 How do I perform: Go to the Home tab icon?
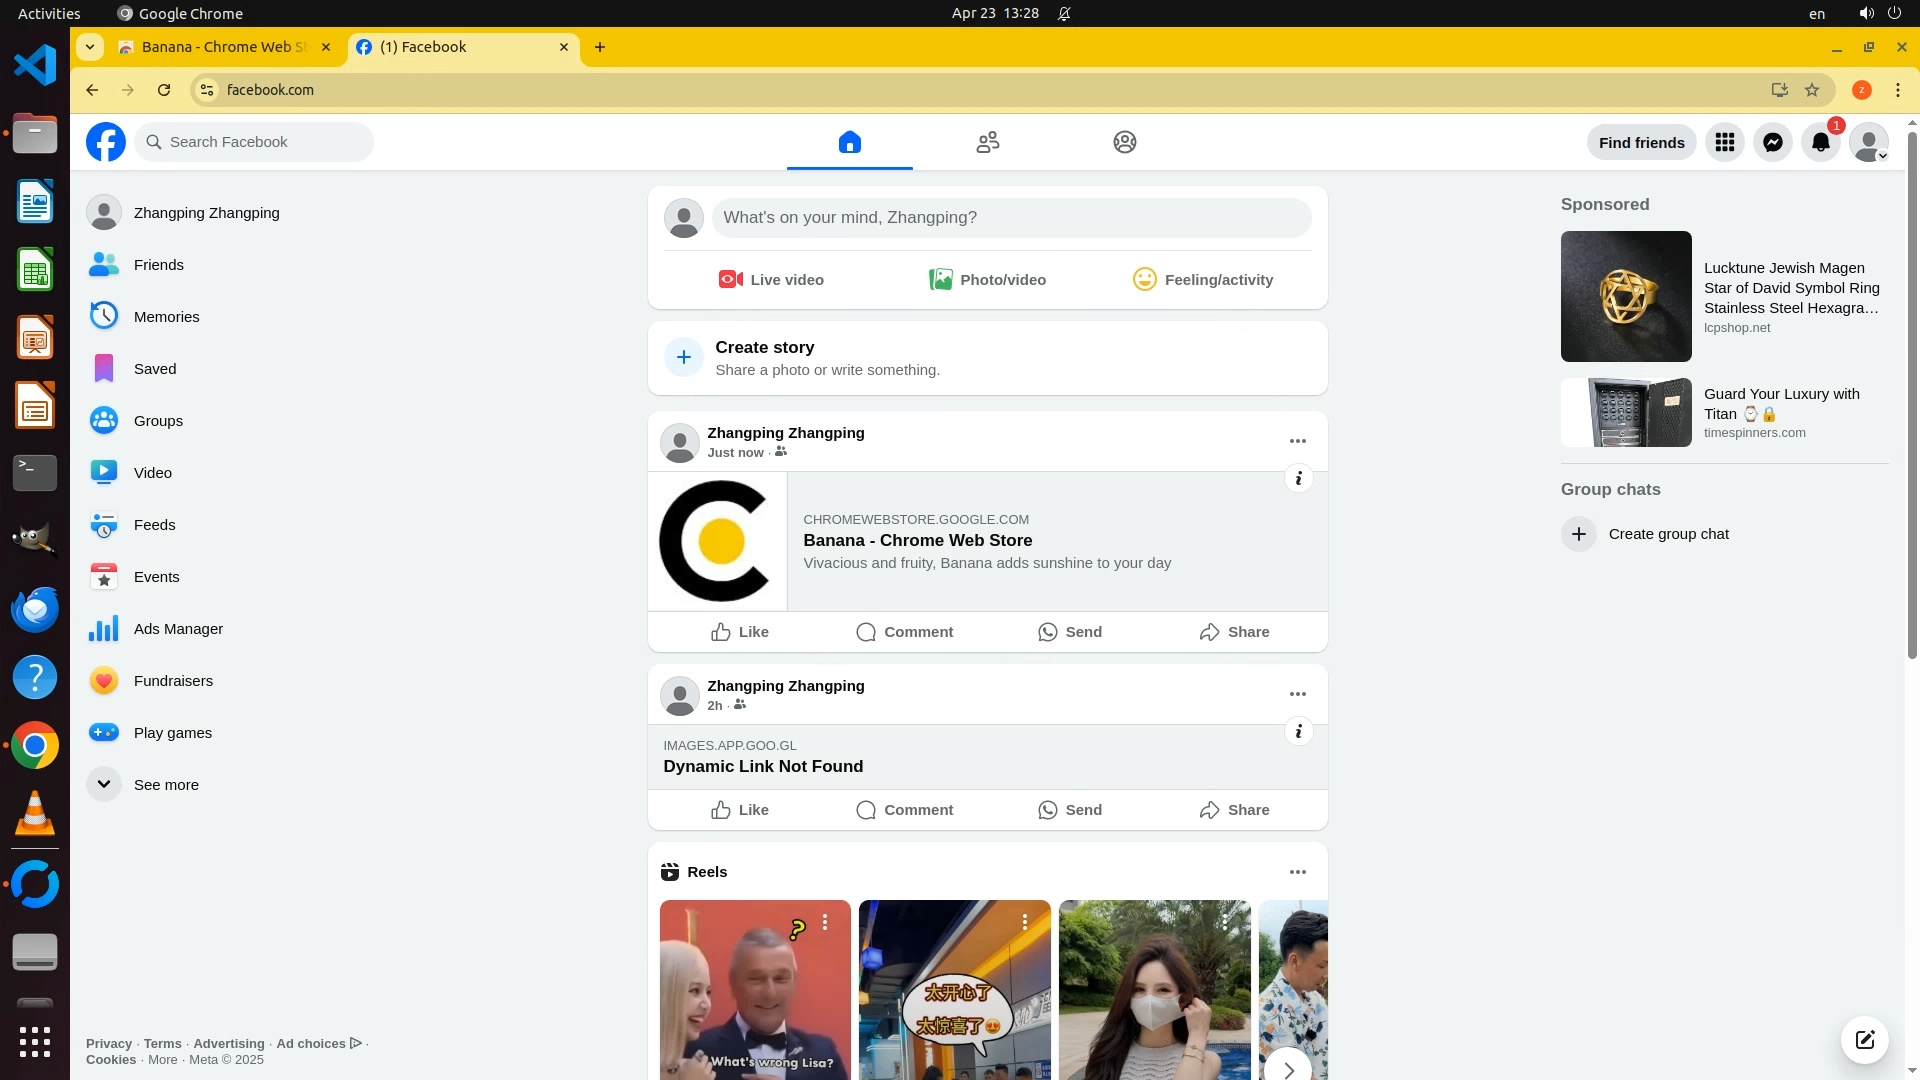[x=849, y=142]
